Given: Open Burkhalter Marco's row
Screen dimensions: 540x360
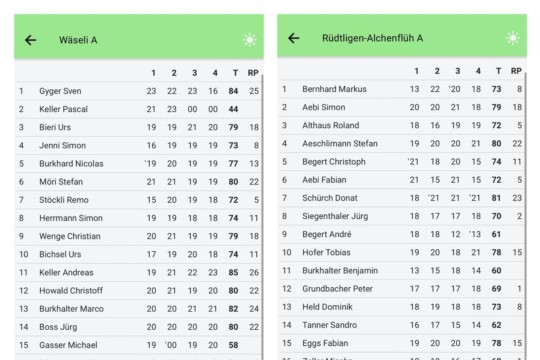Looking at the screenshot, I should 138,309.
